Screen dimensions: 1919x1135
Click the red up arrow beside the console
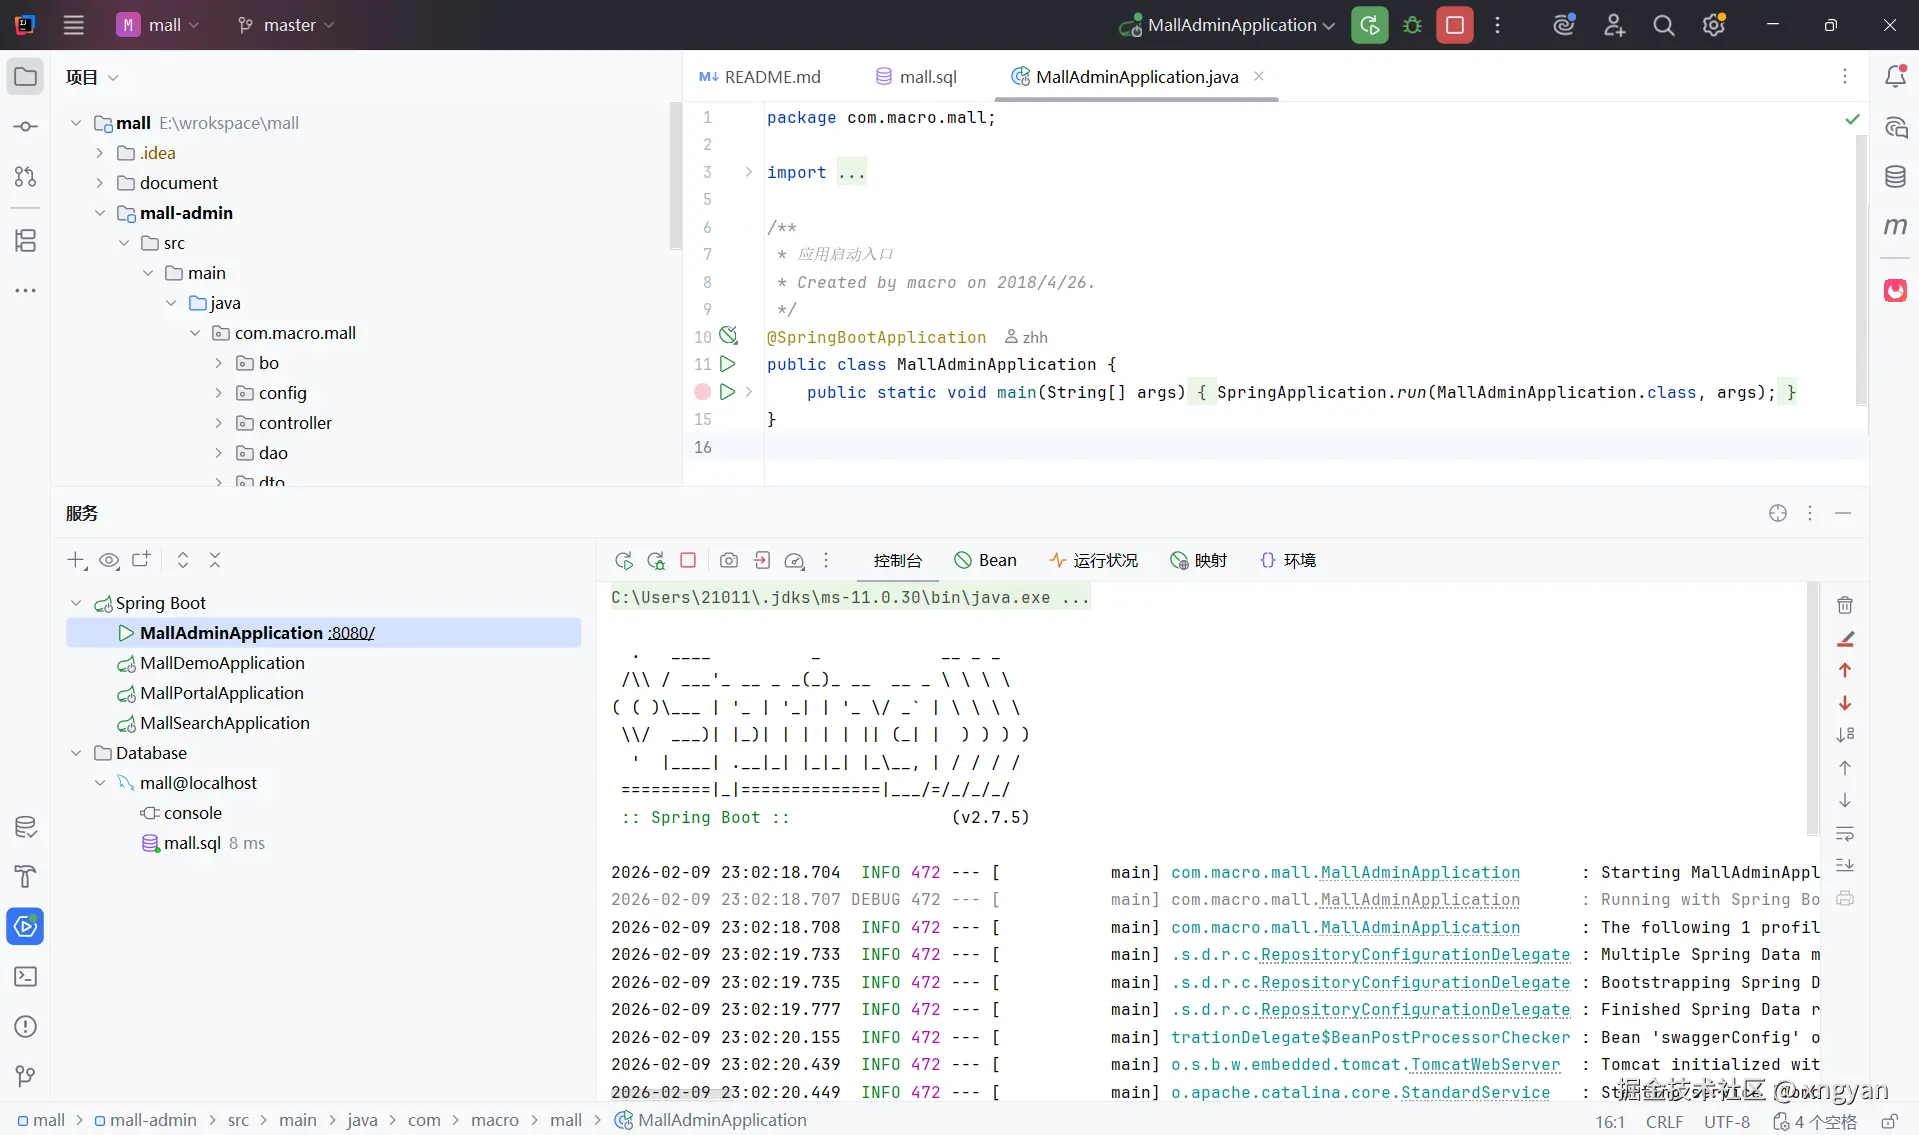(x=1845, y=670)
